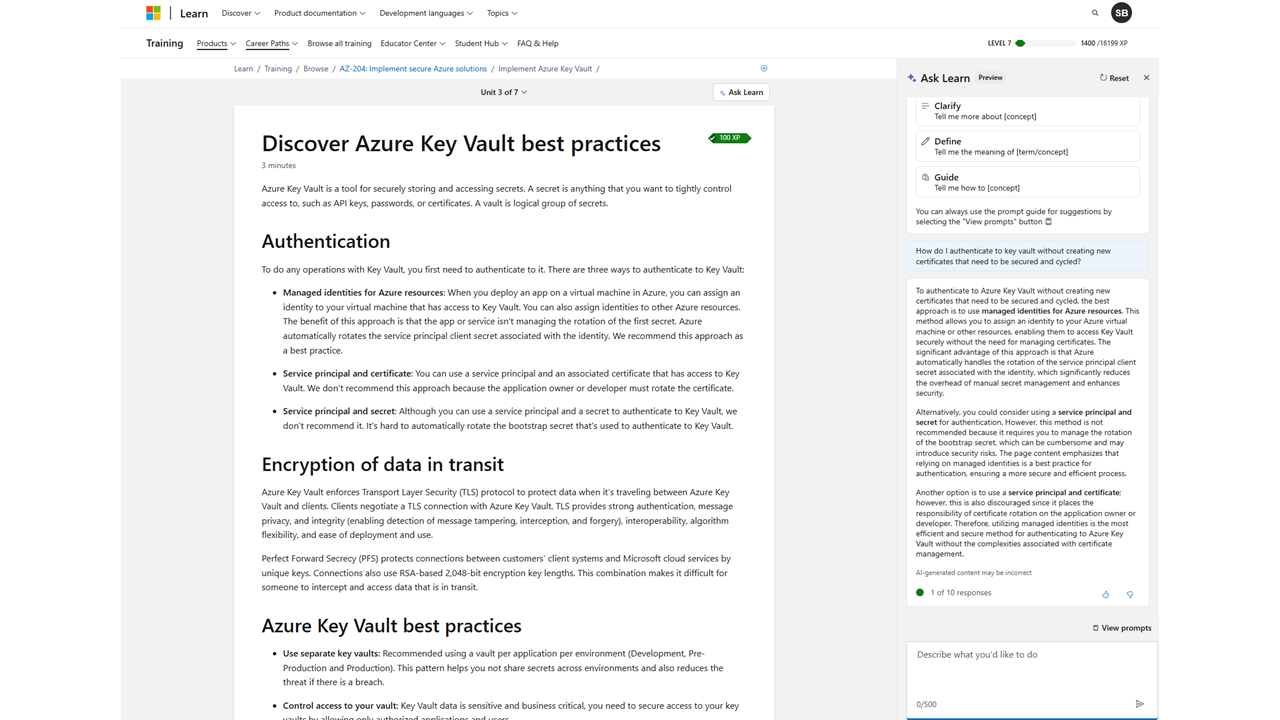
Task: Click the thumbs up feedback icon
Action: [1105, 594]
